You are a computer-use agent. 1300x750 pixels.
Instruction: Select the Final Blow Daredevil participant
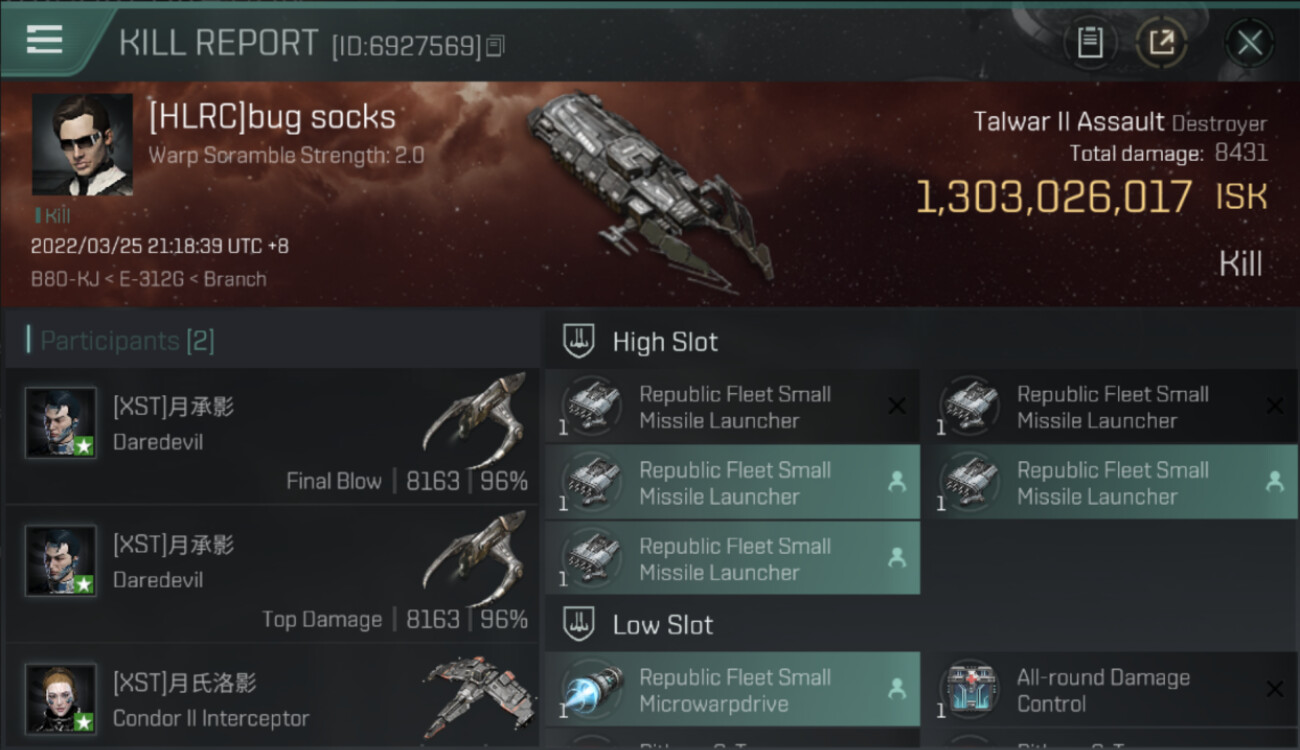point(272,437)
